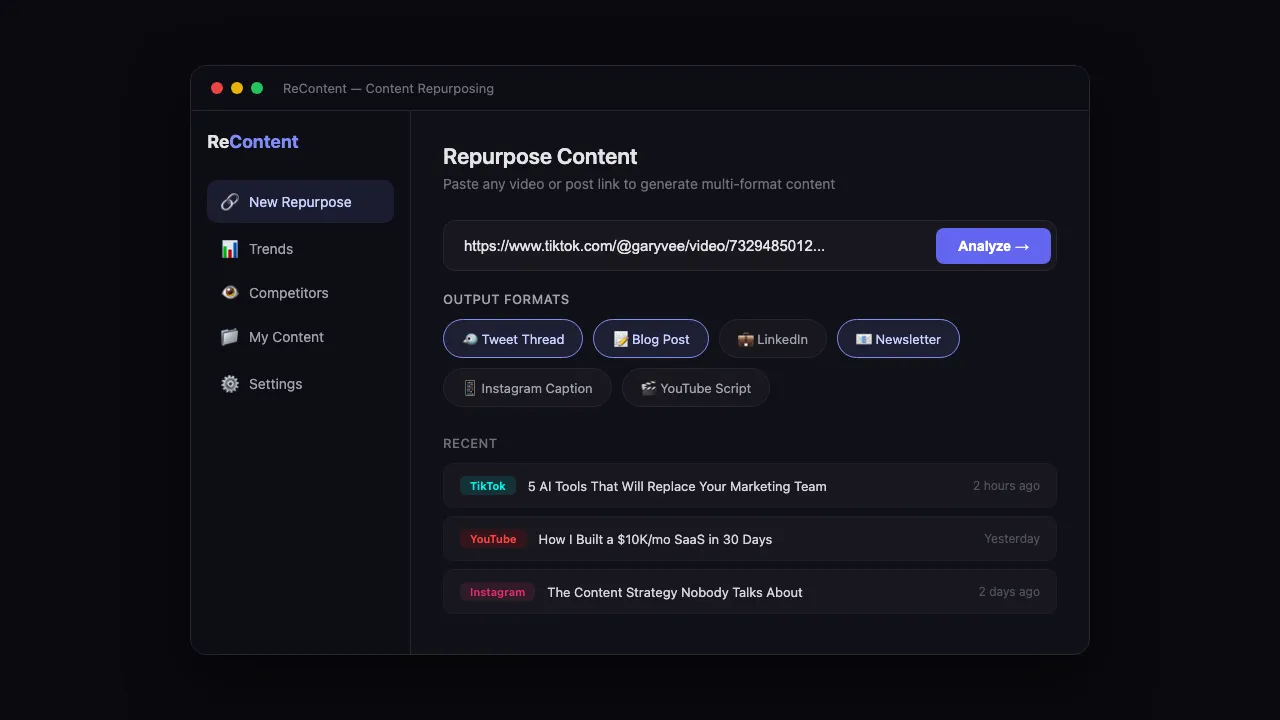The image size is (1280, 720).
Task: Click the phone icon on Instagram Caption
Action: point(469,388)
